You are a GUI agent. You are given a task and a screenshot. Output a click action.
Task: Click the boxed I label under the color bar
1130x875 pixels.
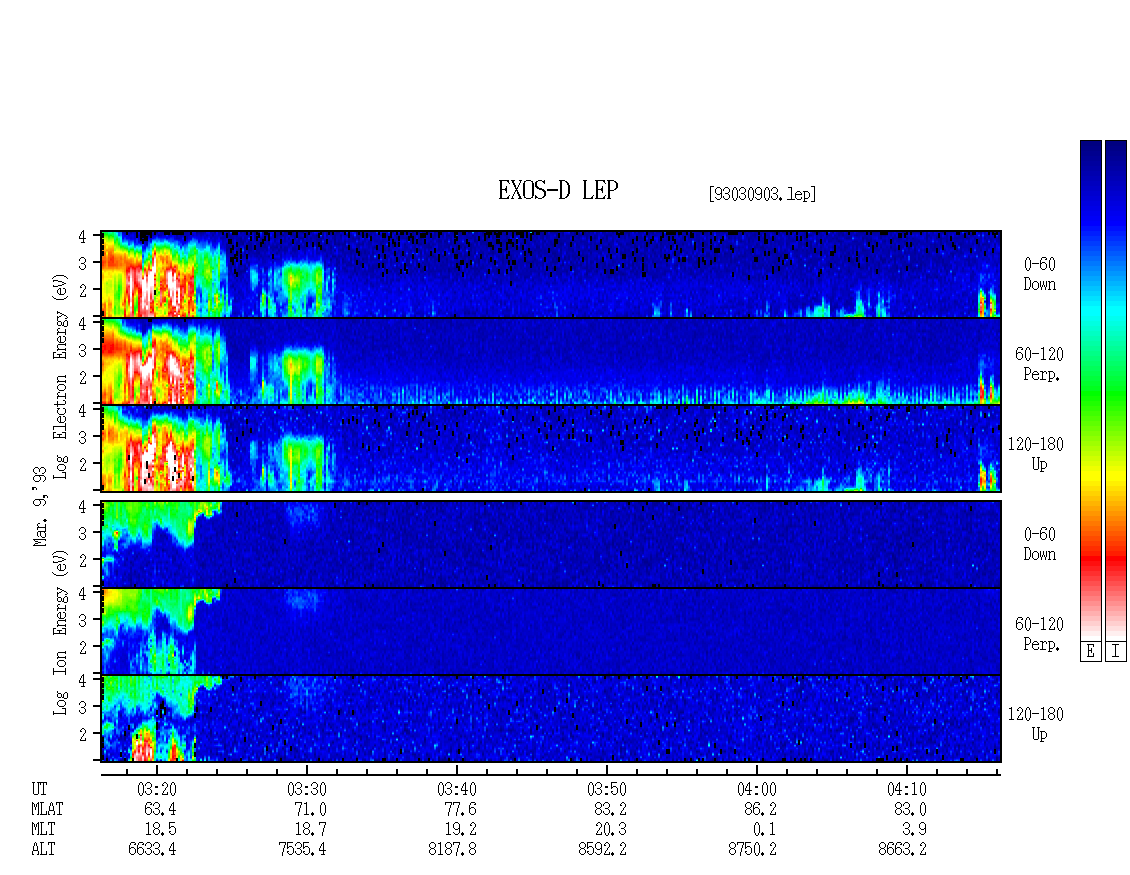point(1116,652)
